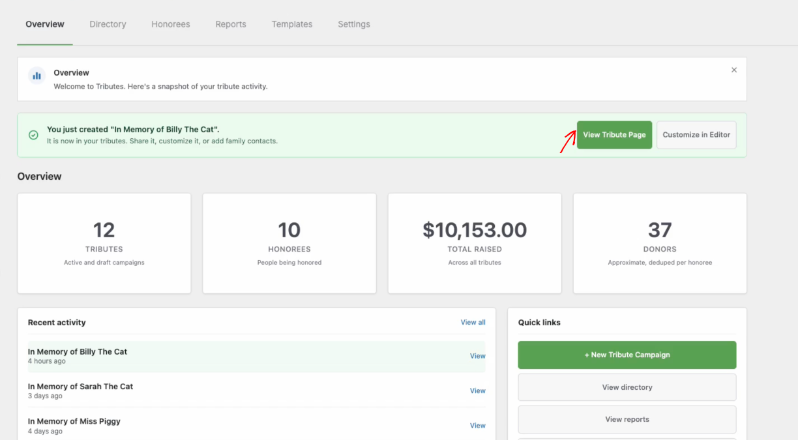
Task: View In Memory of Billy The Cat
Action: pyautogui.click(x=477, y=356)
